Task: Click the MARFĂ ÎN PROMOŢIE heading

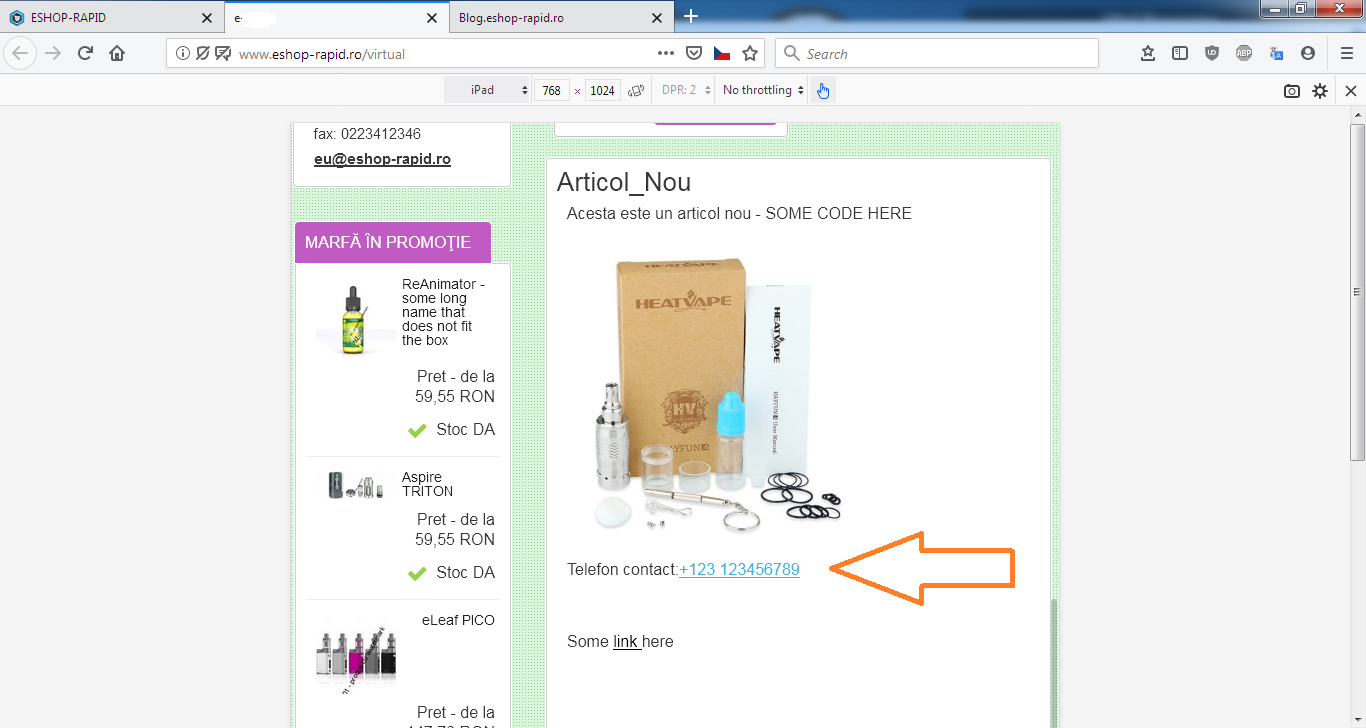Action: click(388, 242)
